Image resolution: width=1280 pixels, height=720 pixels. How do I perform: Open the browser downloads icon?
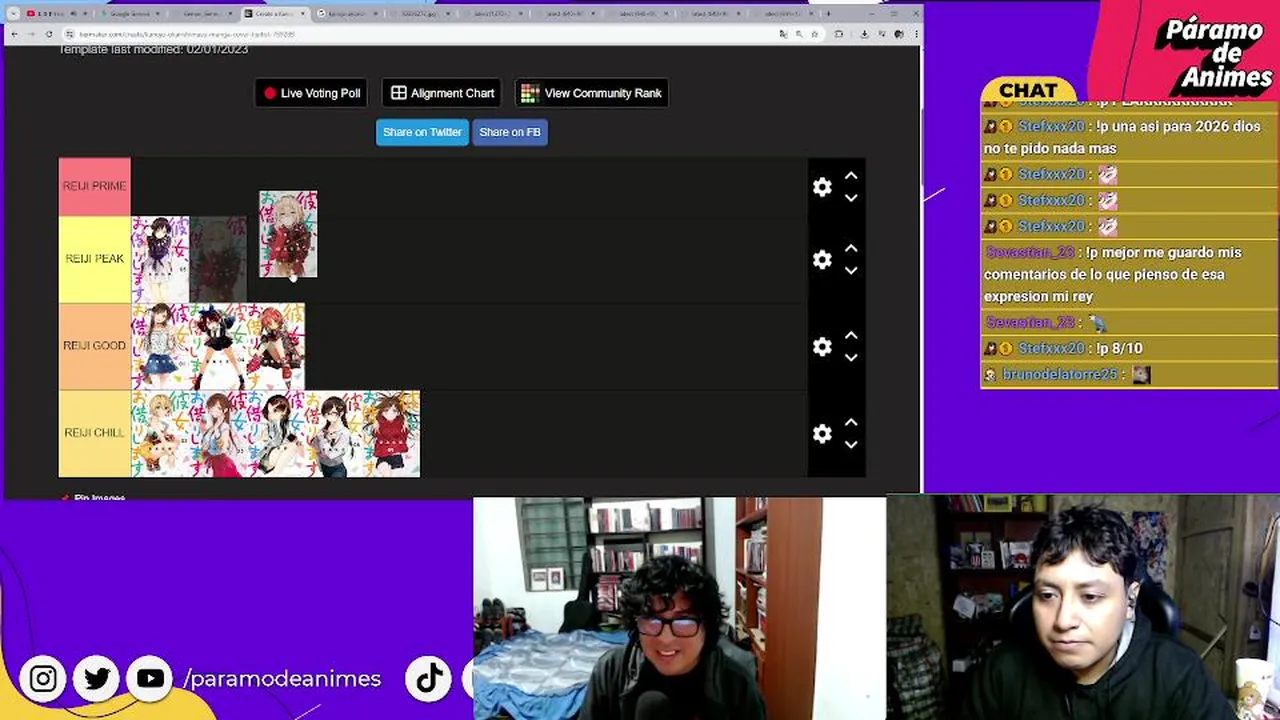click(863, 34)
